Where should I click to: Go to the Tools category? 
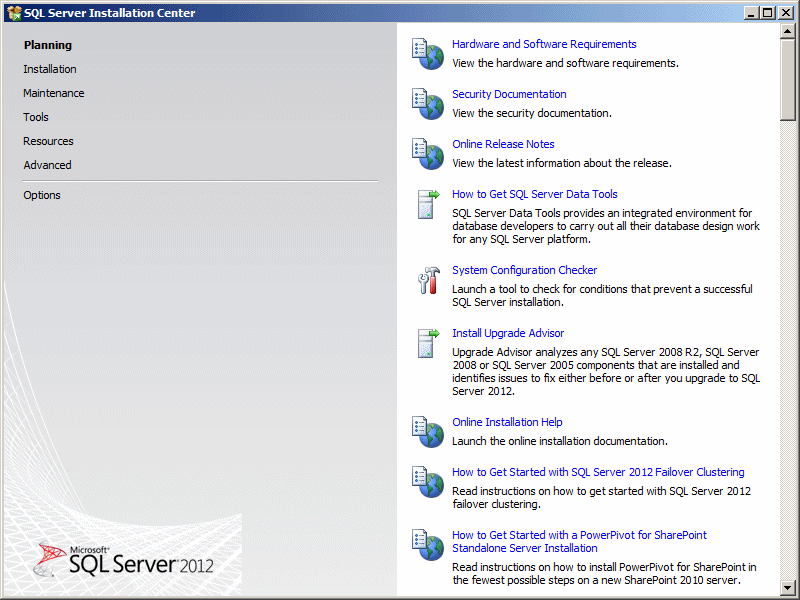(x=36, y=117)
